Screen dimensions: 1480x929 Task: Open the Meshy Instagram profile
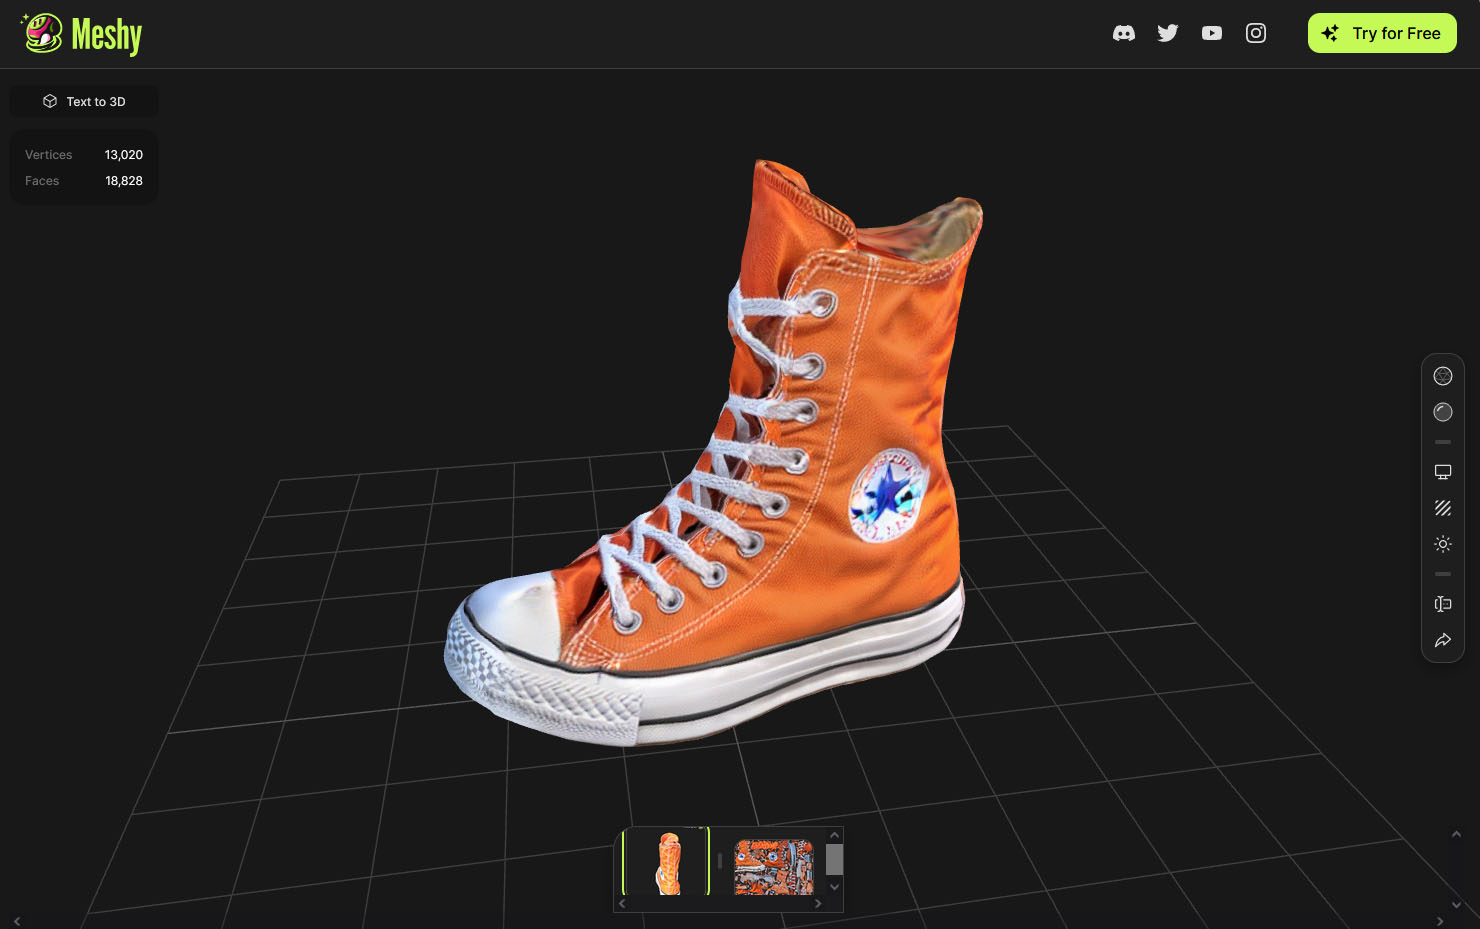click(1255, 33)
